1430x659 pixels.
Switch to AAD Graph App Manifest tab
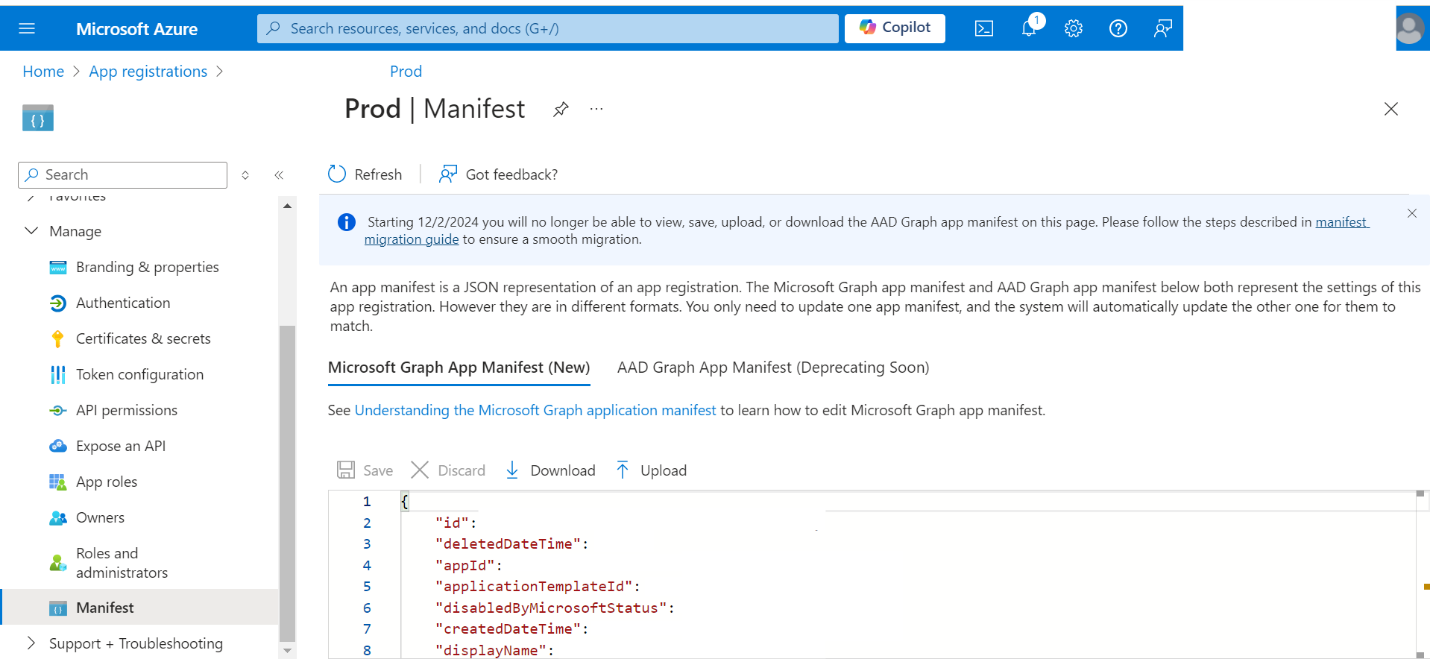pyautogui.click(x=773, y=368)
